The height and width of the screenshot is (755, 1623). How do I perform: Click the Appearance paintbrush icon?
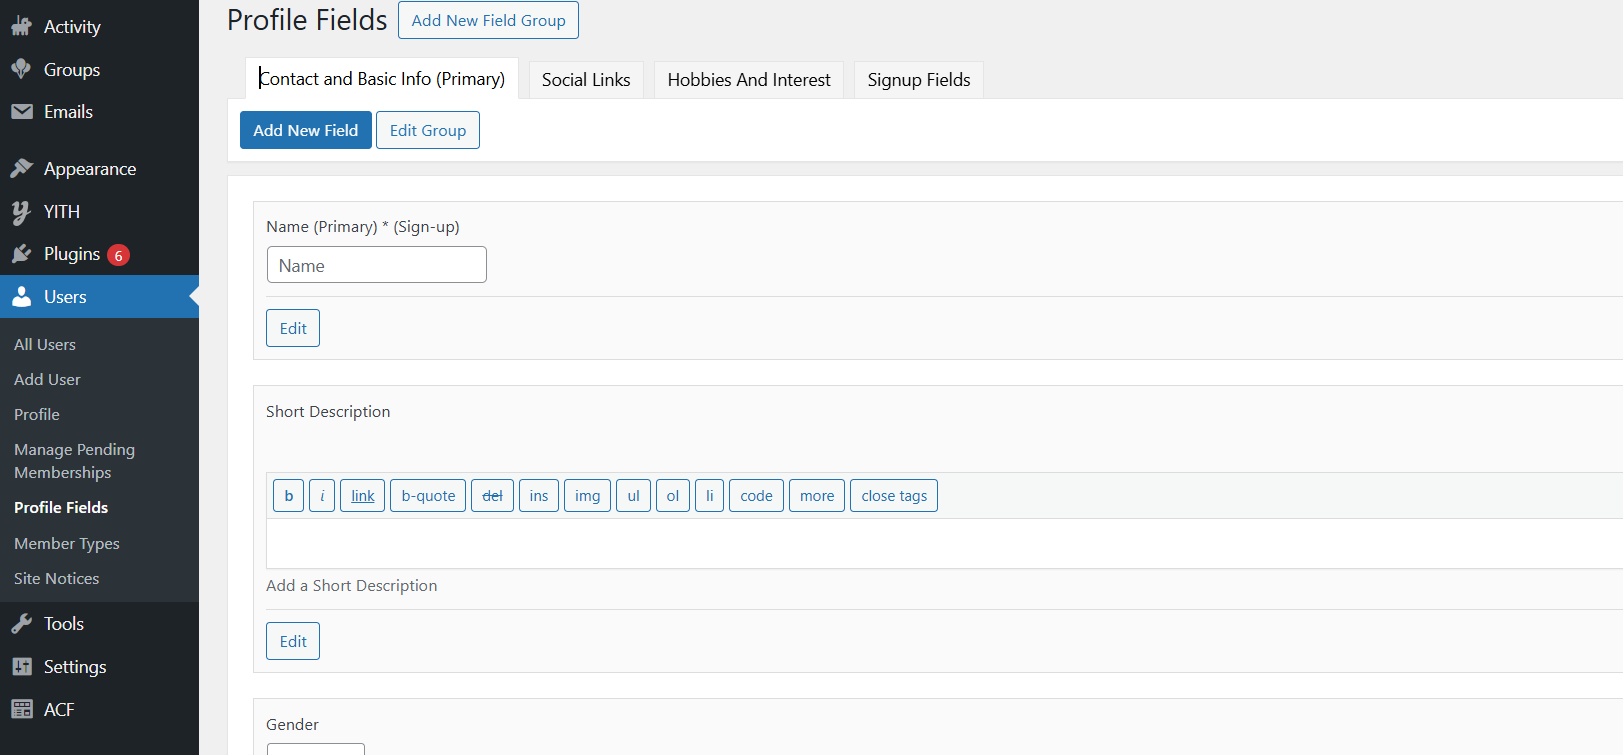[x=21, y=169]
